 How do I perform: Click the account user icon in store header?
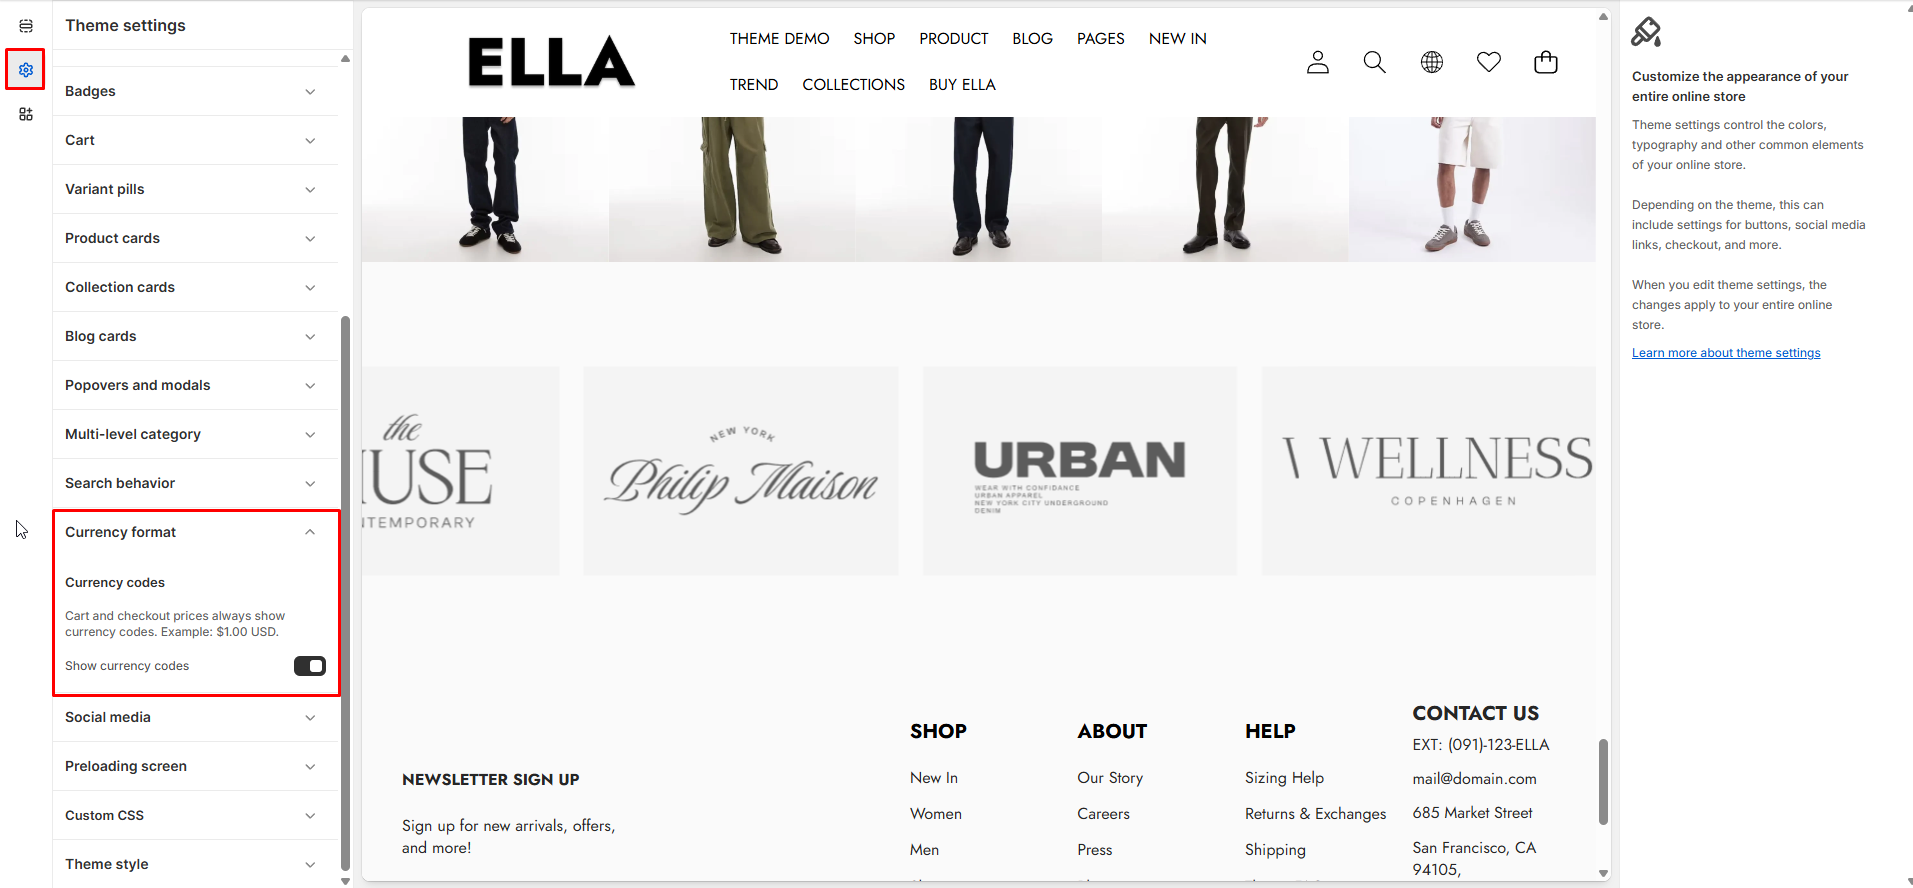(x=1318, y=62)
